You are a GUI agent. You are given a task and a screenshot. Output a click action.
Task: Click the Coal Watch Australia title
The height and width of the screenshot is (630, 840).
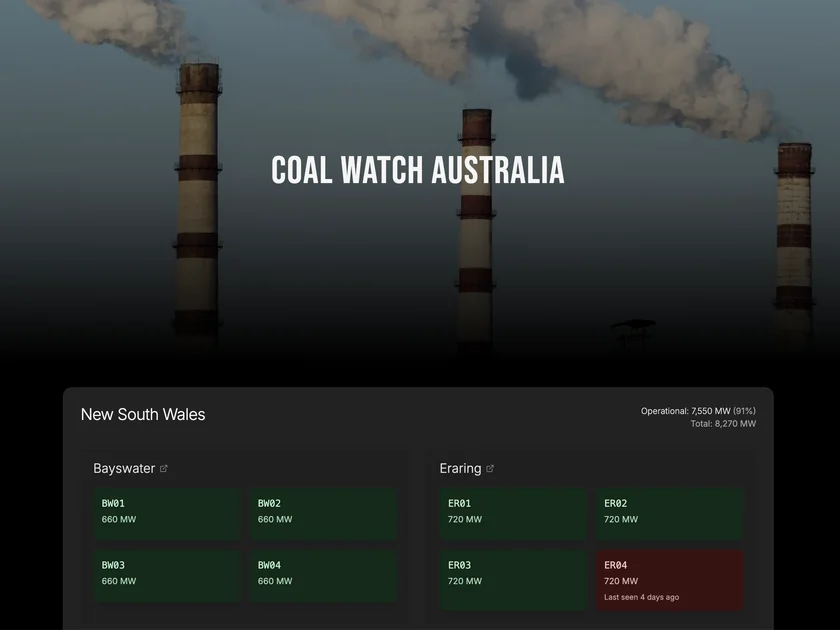(x=417, y=170)
